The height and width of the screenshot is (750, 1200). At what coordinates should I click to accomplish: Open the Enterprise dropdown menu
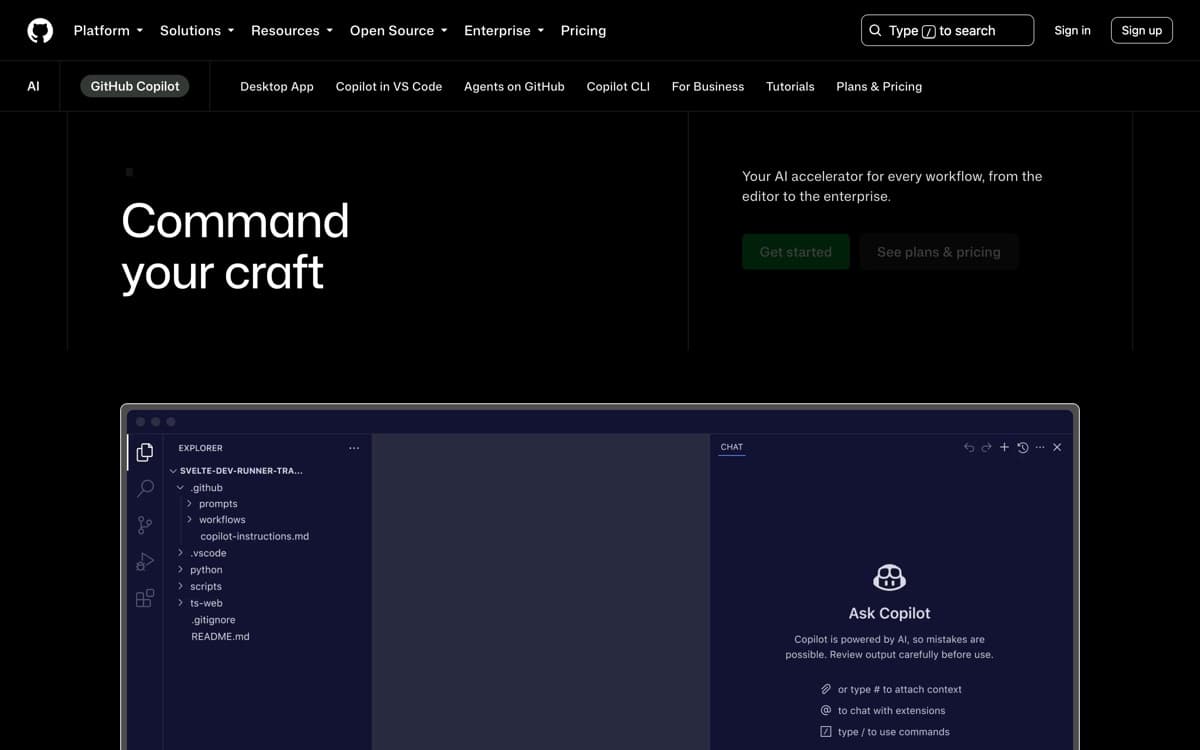coord(504,30)
